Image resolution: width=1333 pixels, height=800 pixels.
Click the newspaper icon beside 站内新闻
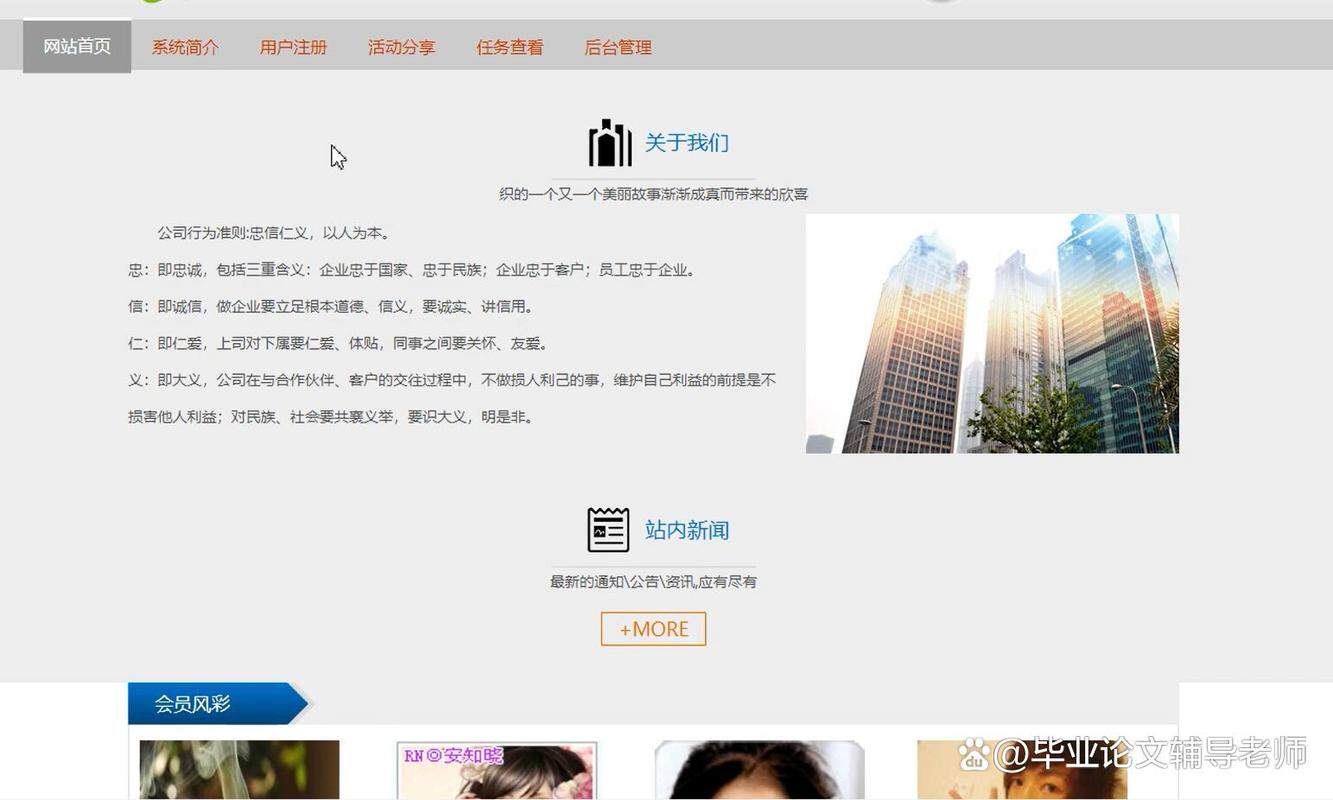point(608,530)
